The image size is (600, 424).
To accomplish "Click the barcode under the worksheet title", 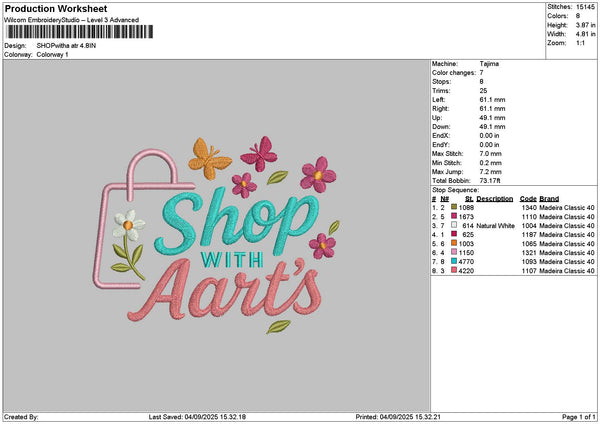I will [x=80, y=32].
